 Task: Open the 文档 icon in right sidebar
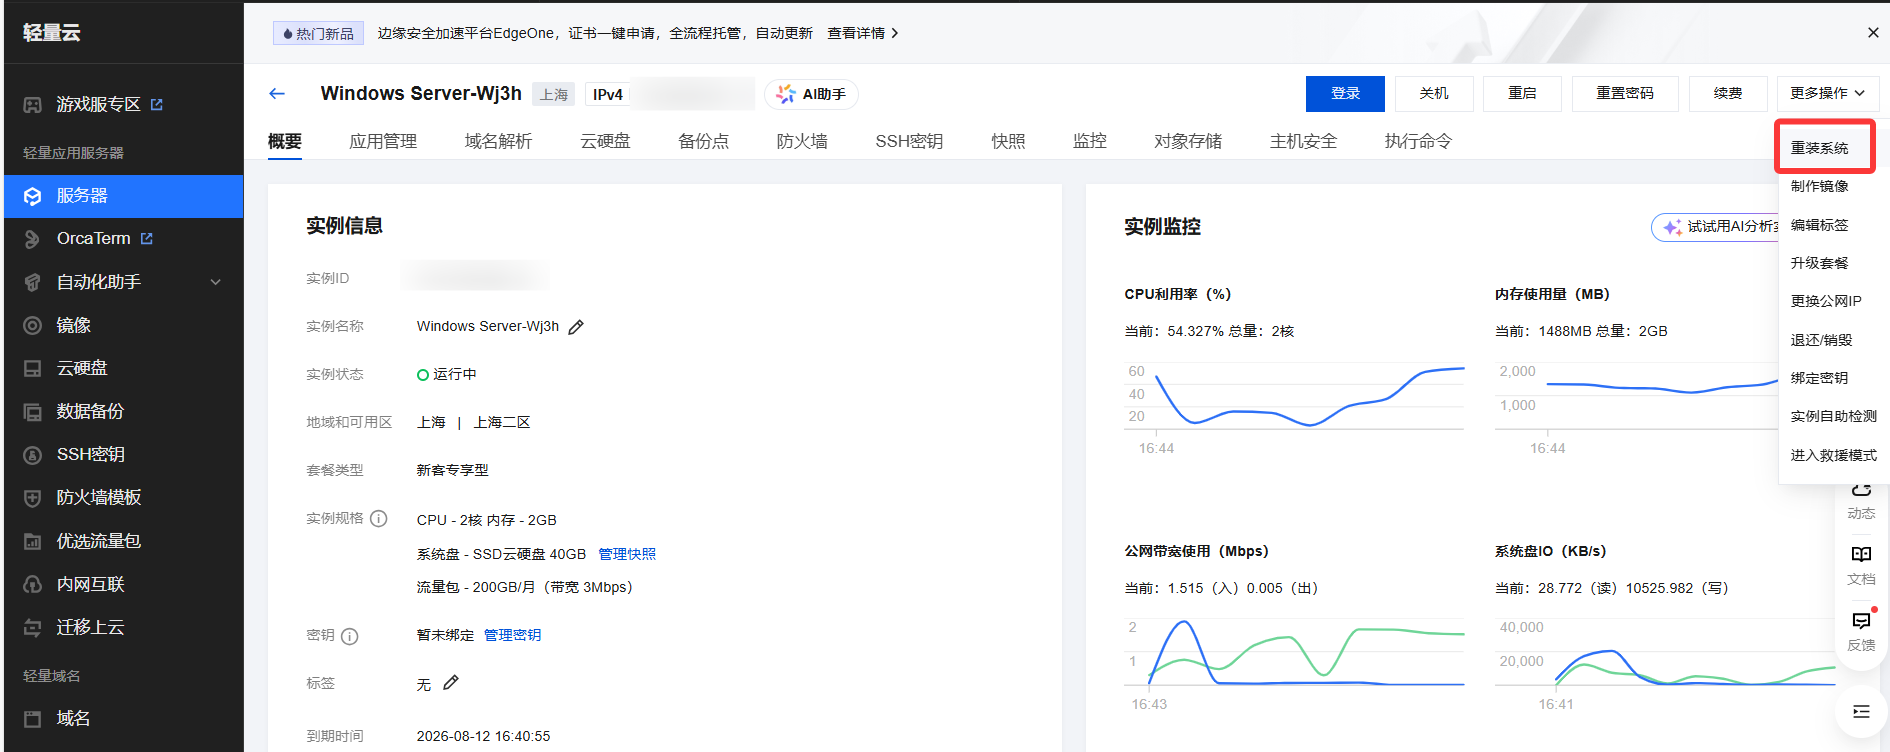1860,563
